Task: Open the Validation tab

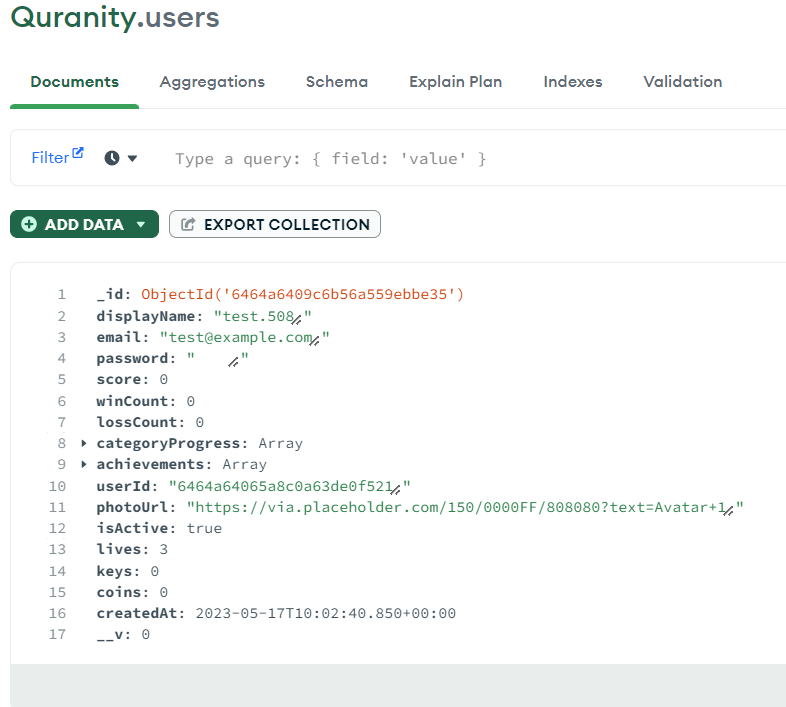Action: point(682,82)
